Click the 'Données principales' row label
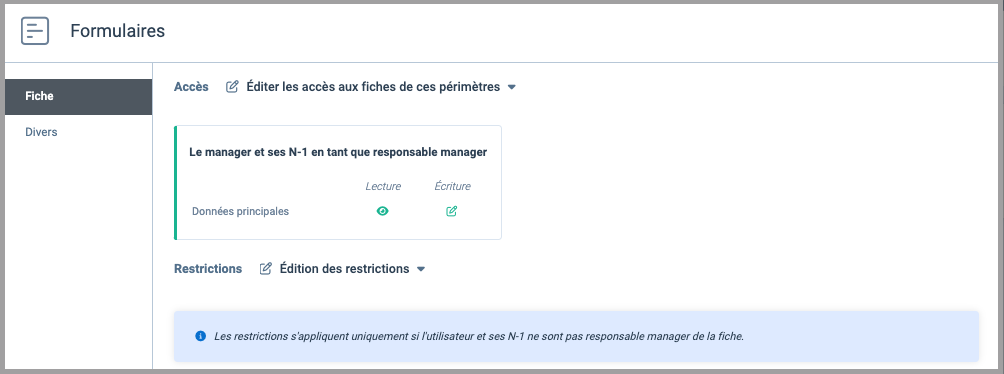The height and width of the screenshot is (374, 1004). pyautogui.click(x=240, y=211)
